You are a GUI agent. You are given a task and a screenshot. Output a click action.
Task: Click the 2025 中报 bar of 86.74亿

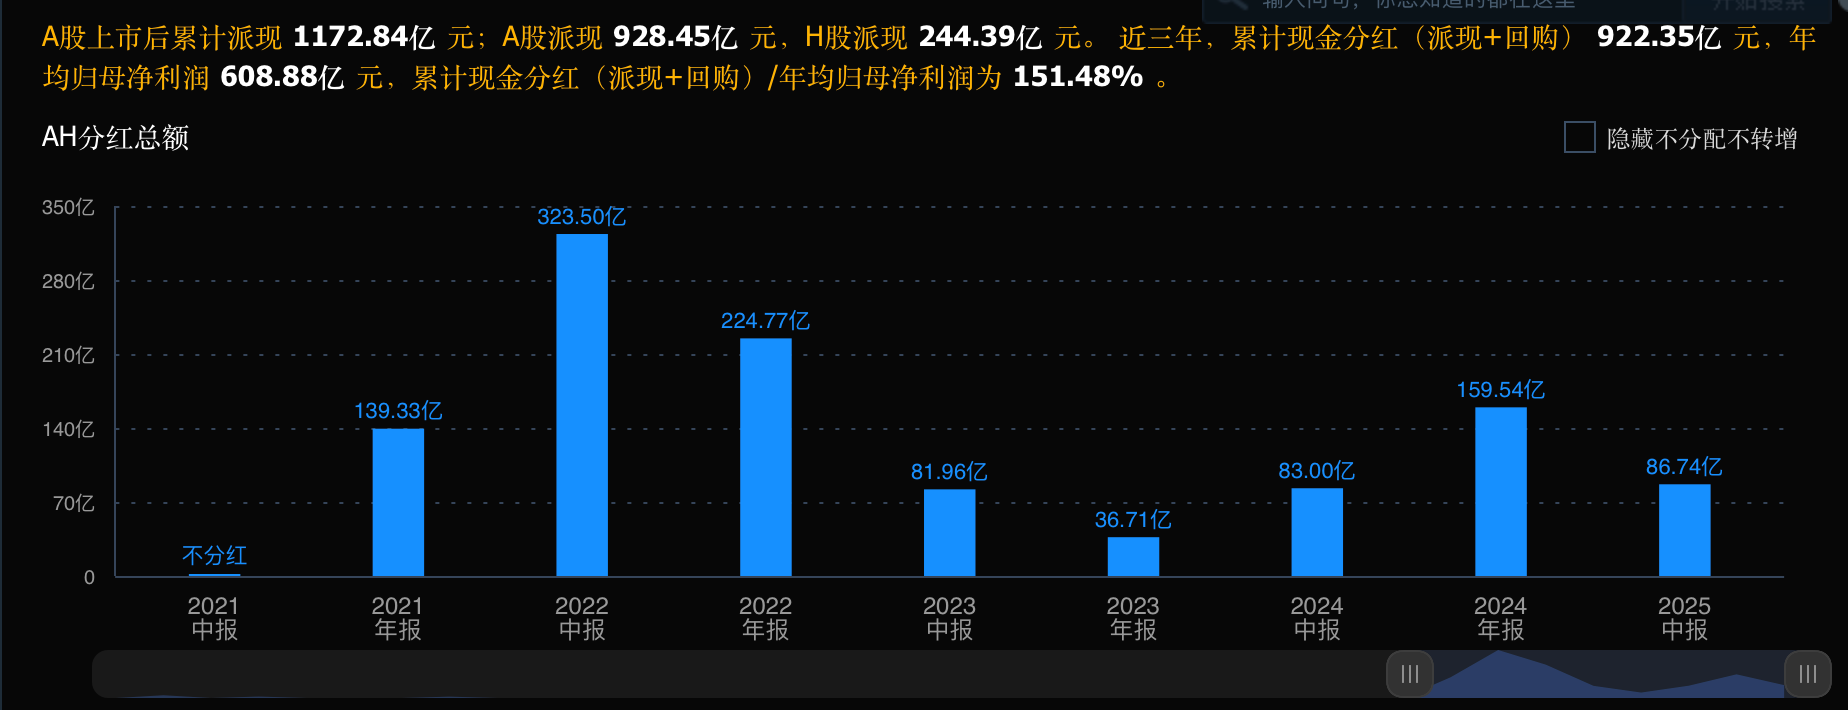(x=1685, y=530)
